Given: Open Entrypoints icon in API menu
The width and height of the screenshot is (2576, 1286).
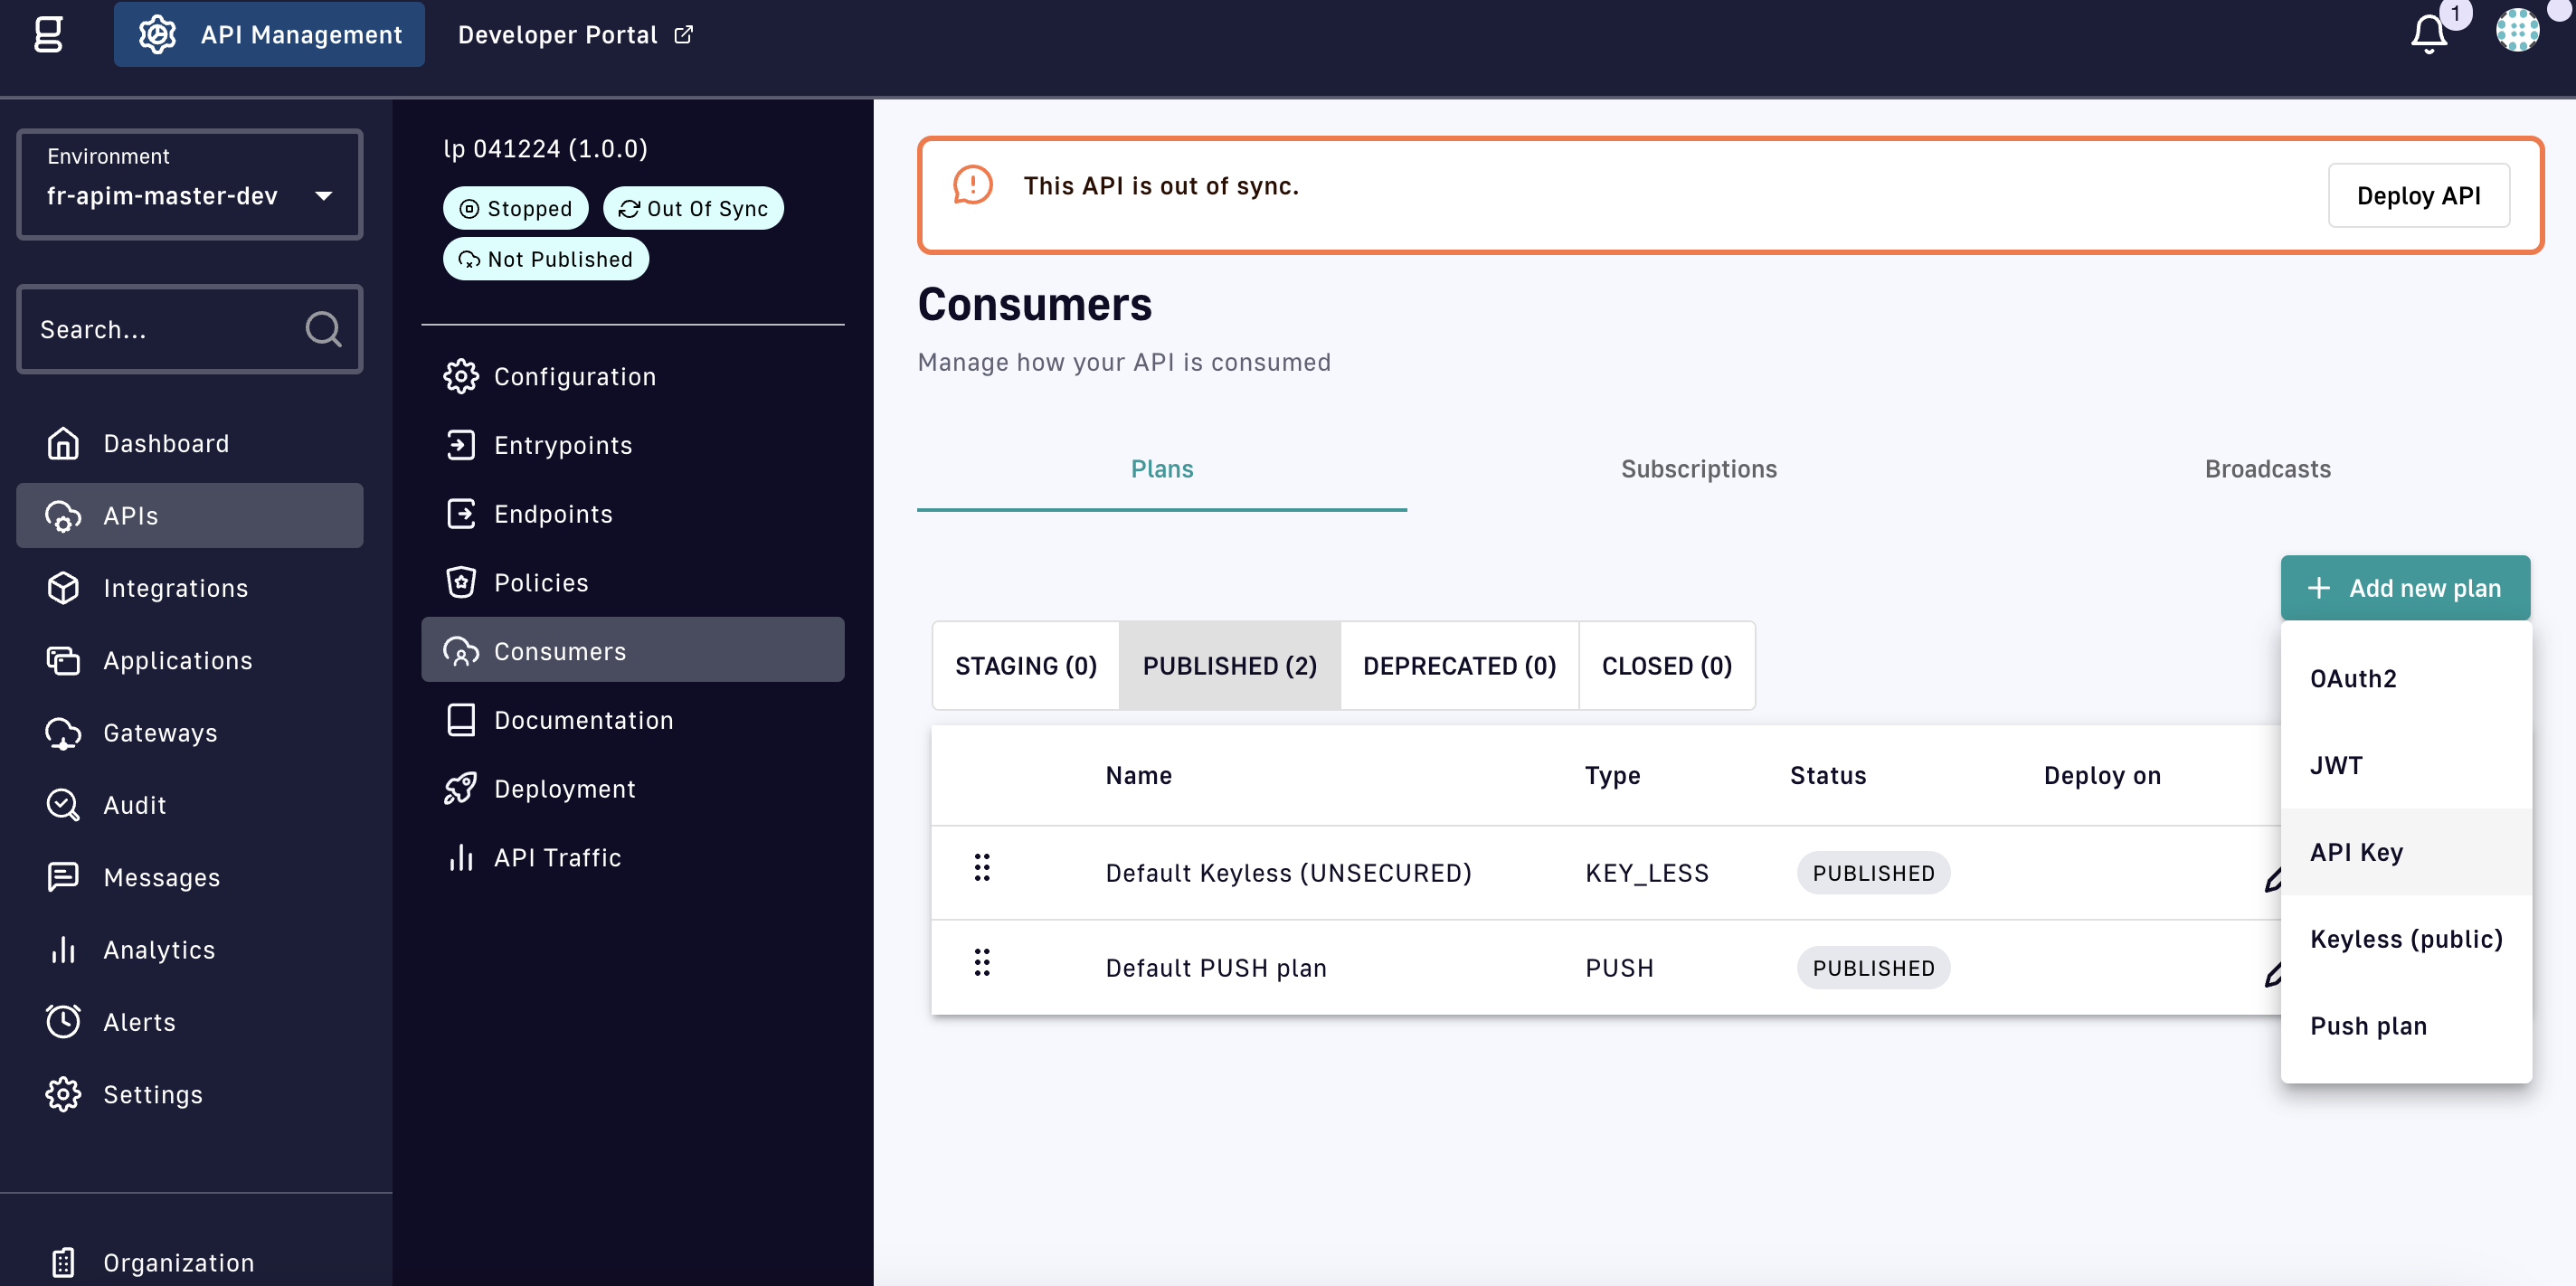Looking at the screenshot, I should pyautogui.click(x=461, y=445).
